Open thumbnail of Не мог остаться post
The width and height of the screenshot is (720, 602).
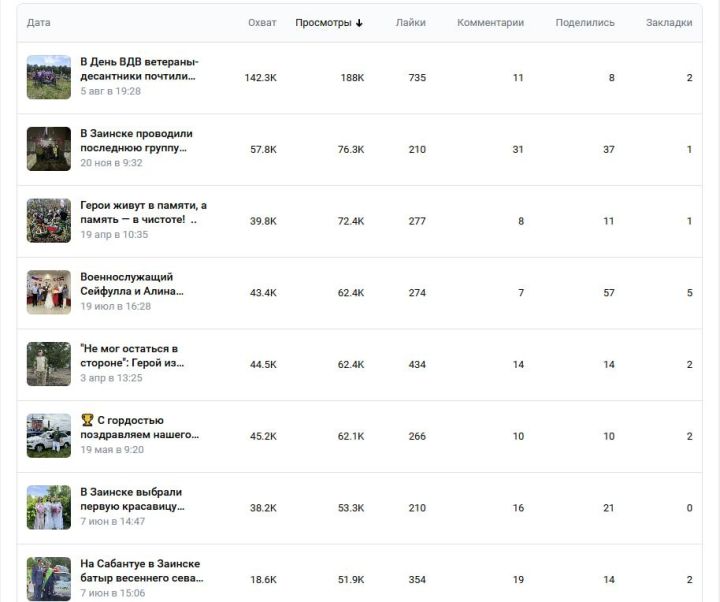pyautogui.click(x=49, y=364)
